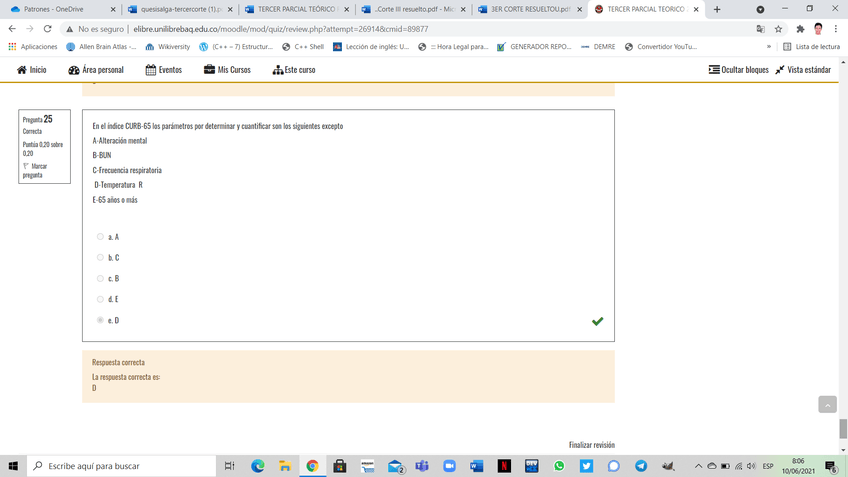
Task: Open the Wikiversity bookmark
Action: (168, 47)
